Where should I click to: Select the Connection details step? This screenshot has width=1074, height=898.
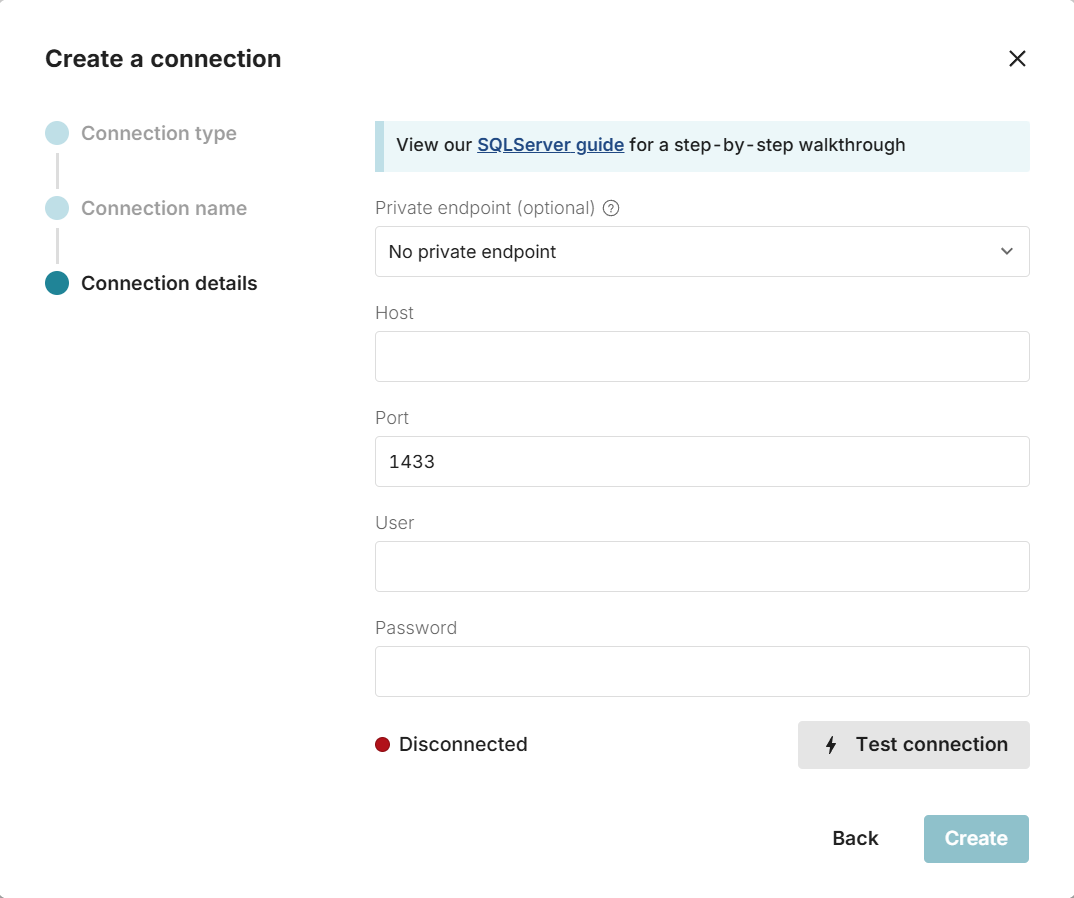[169, 283]
